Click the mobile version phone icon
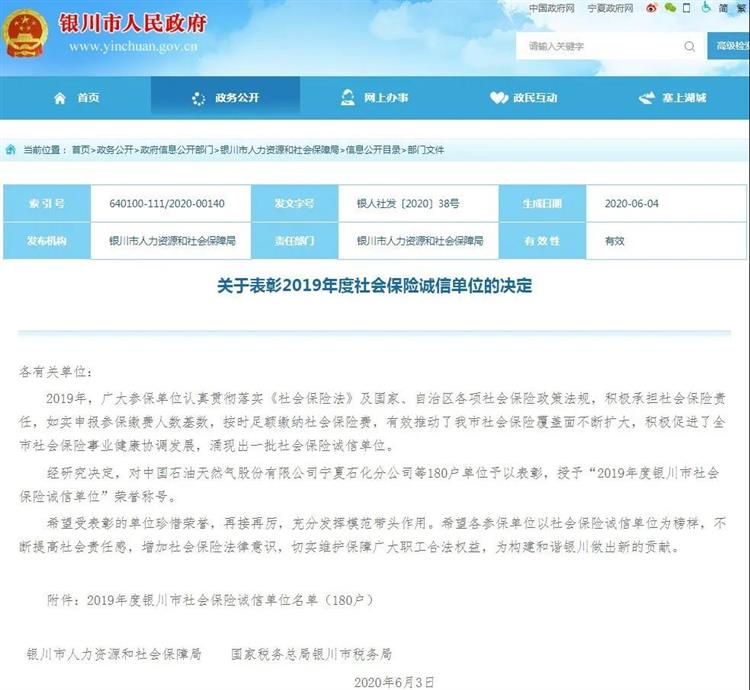The height and width of the screenshot is (690, 750). (686, 8)
